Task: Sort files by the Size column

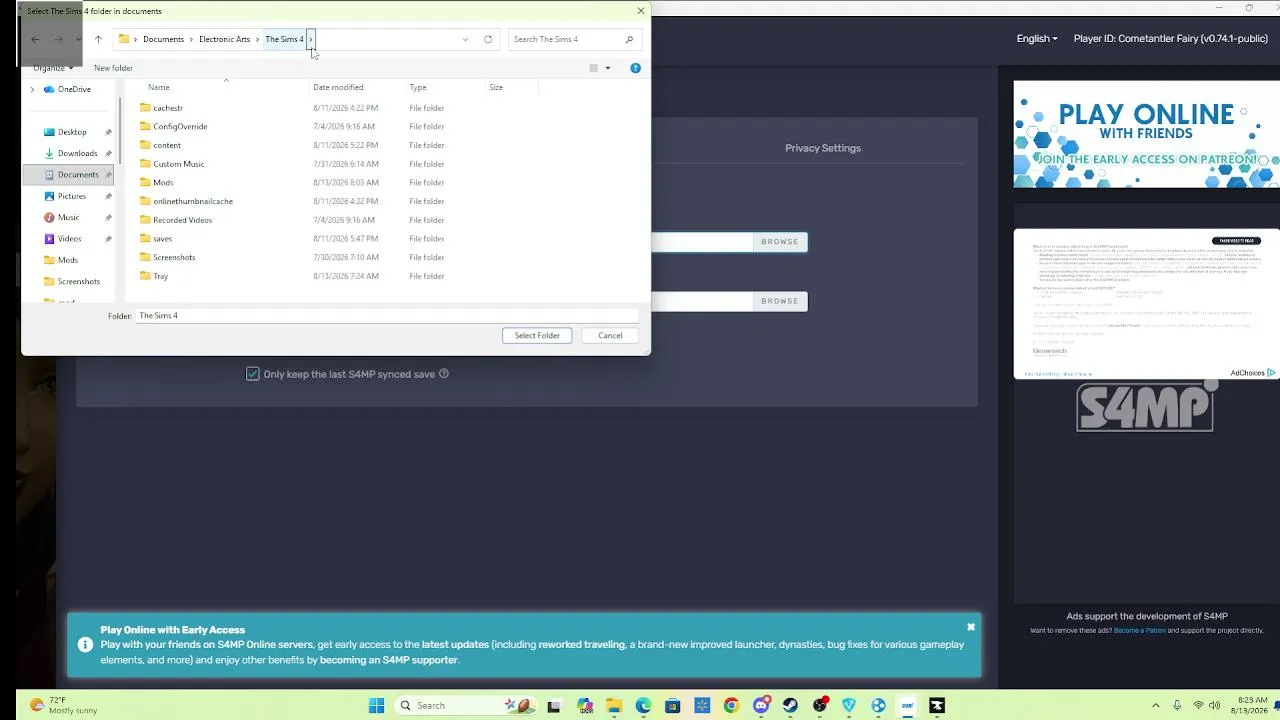Action: (496, 87)
